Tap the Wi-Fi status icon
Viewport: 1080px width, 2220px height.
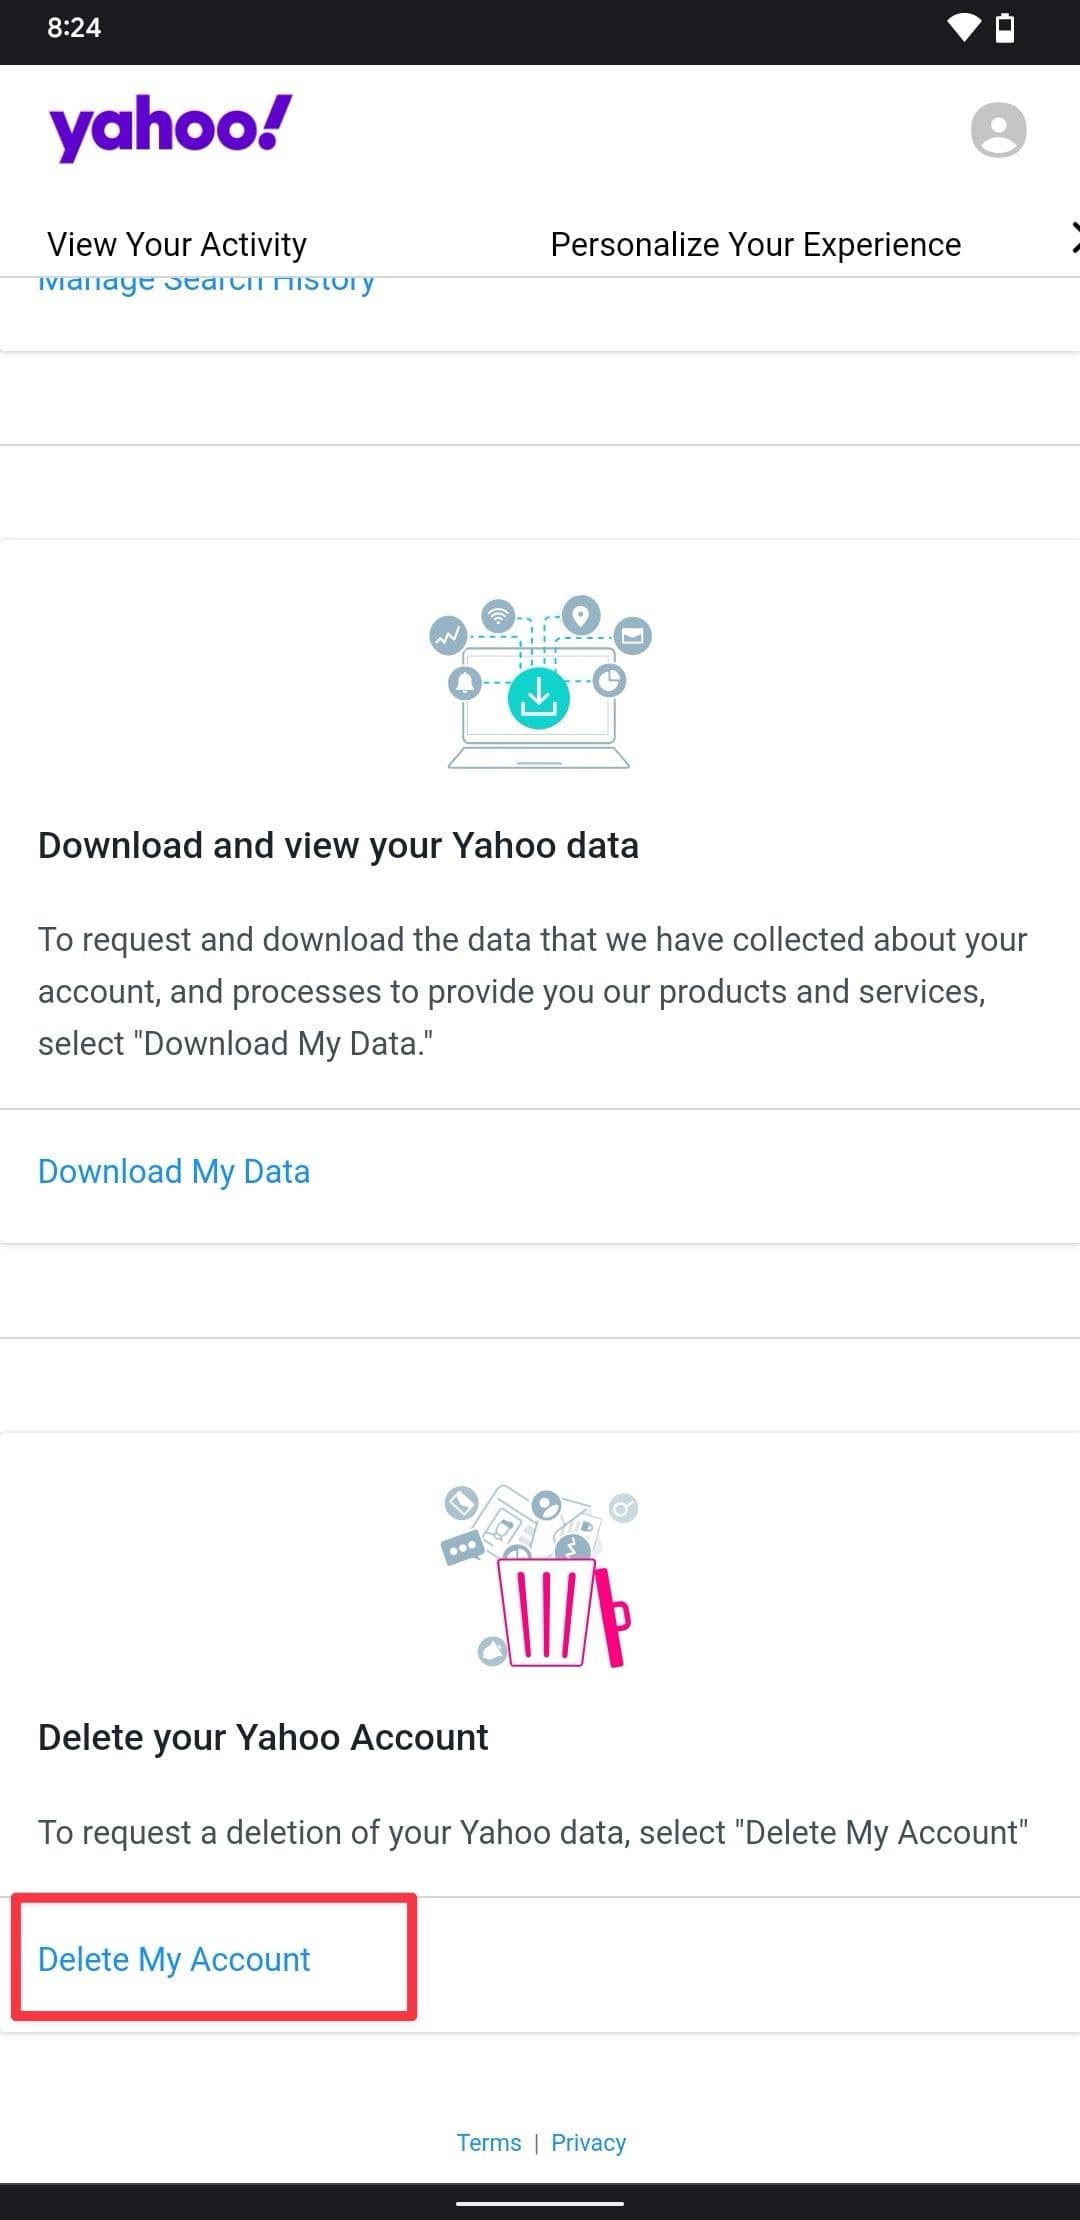(963, 28)
